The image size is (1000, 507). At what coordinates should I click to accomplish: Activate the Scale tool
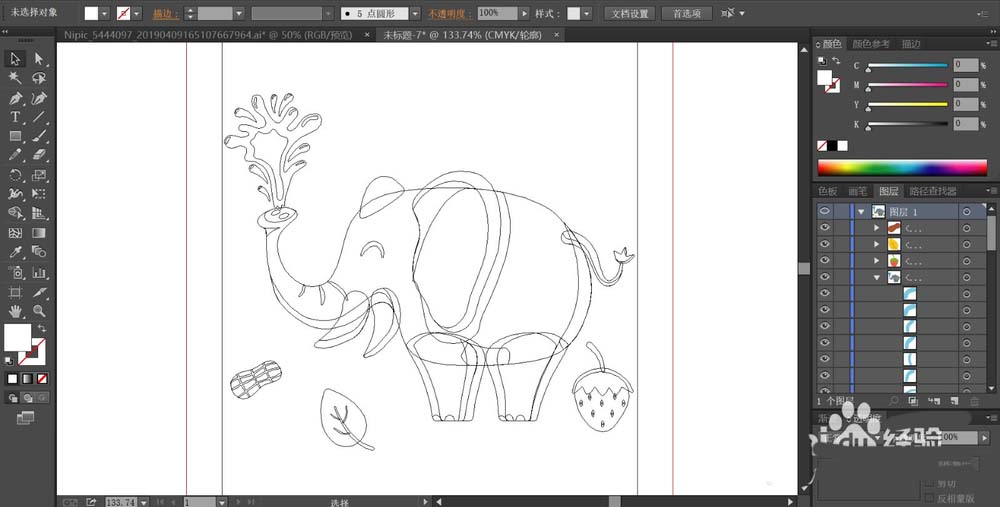click(x=39, y=175)
